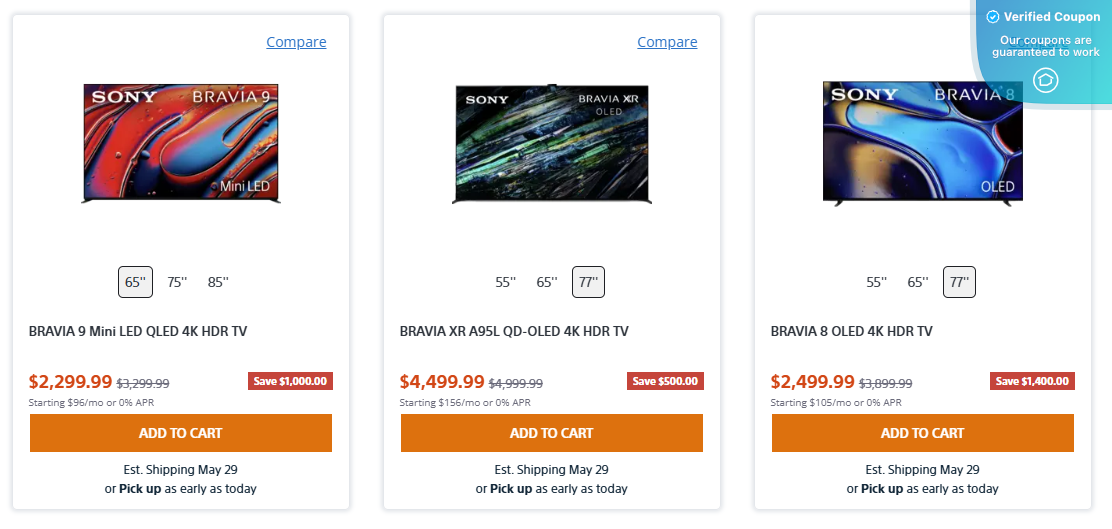Choose 65'' size for BRAVIA XR A95L
Screen dimensions: 1112x529
click(547, 283)
